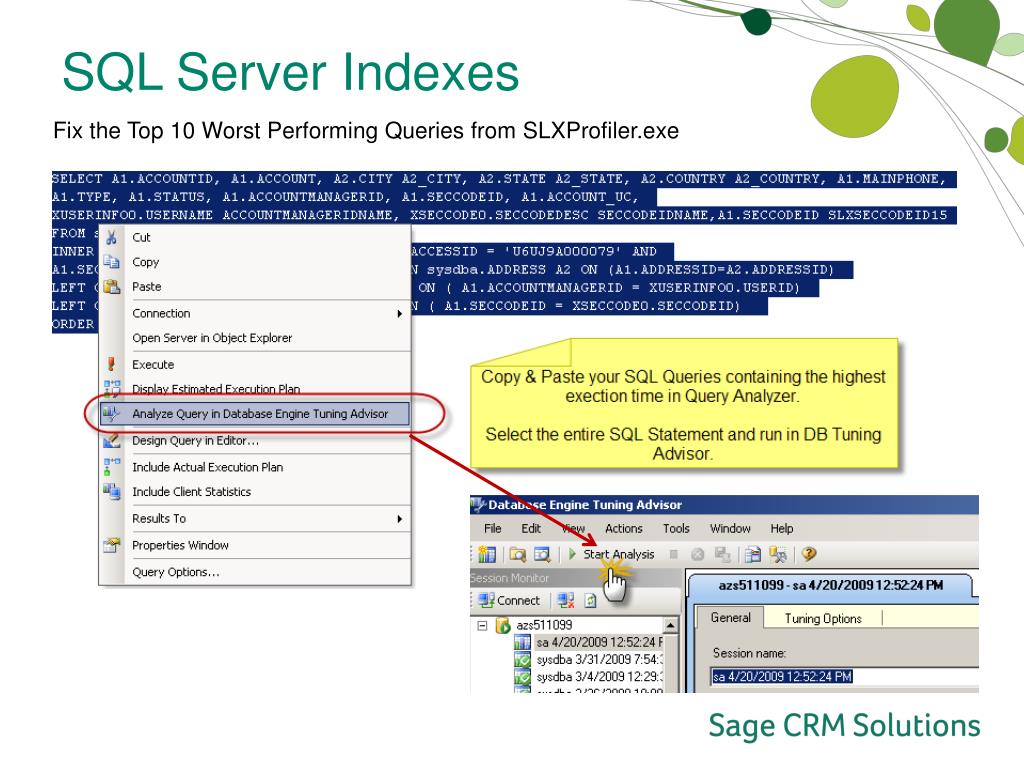This screenshot has height=768, width=1024.
Task: Select the azs511099 - sa session document tab
Action: click(830, 585)
